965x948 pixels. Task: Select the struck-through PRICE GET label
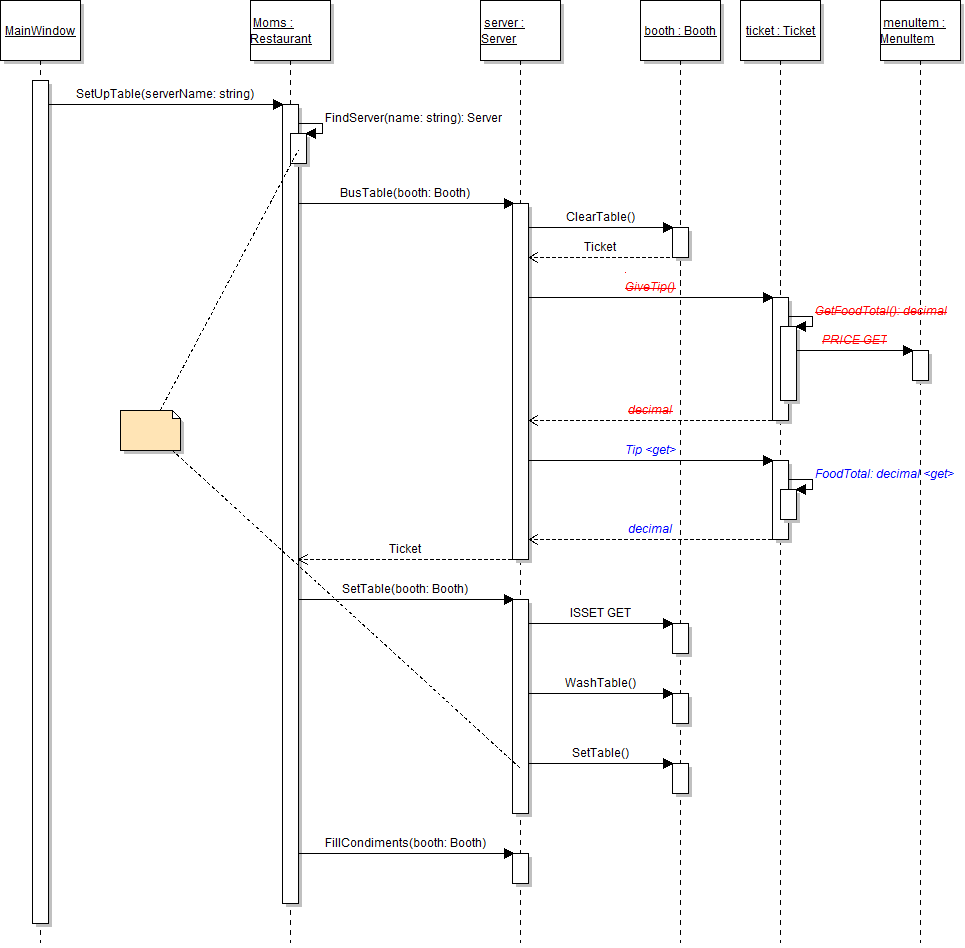point(854,340)
